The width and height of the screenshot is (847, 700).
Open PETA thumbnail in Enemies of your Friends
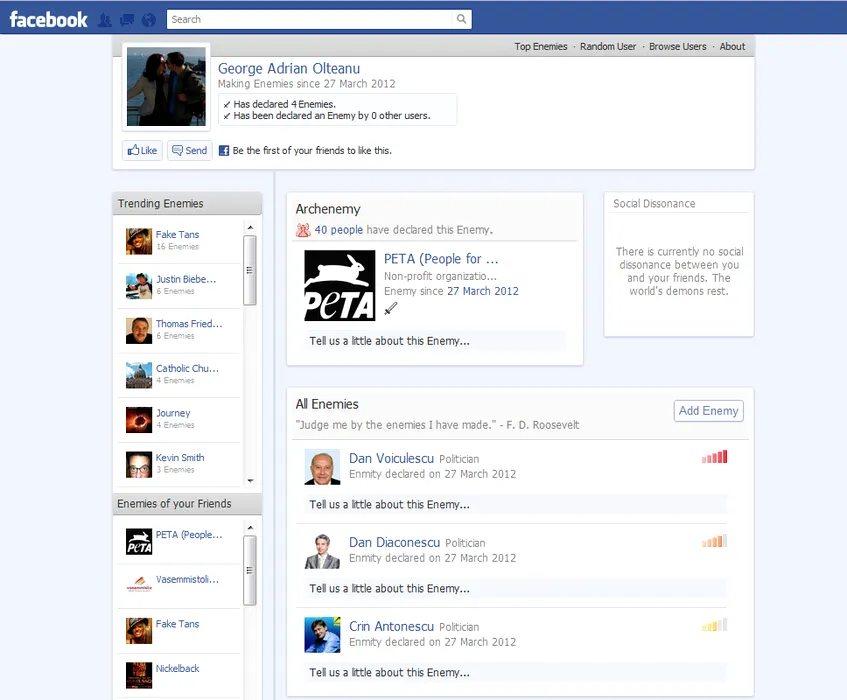coord(139,541)
